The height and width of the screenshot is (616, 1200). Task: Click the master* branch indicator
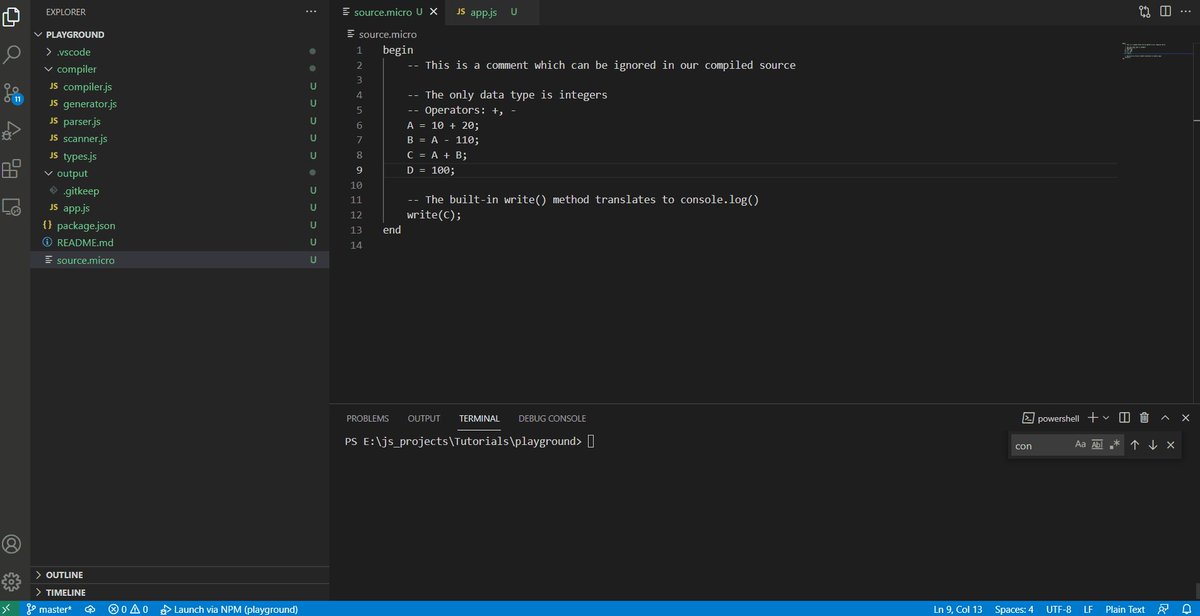coord(49,609)
